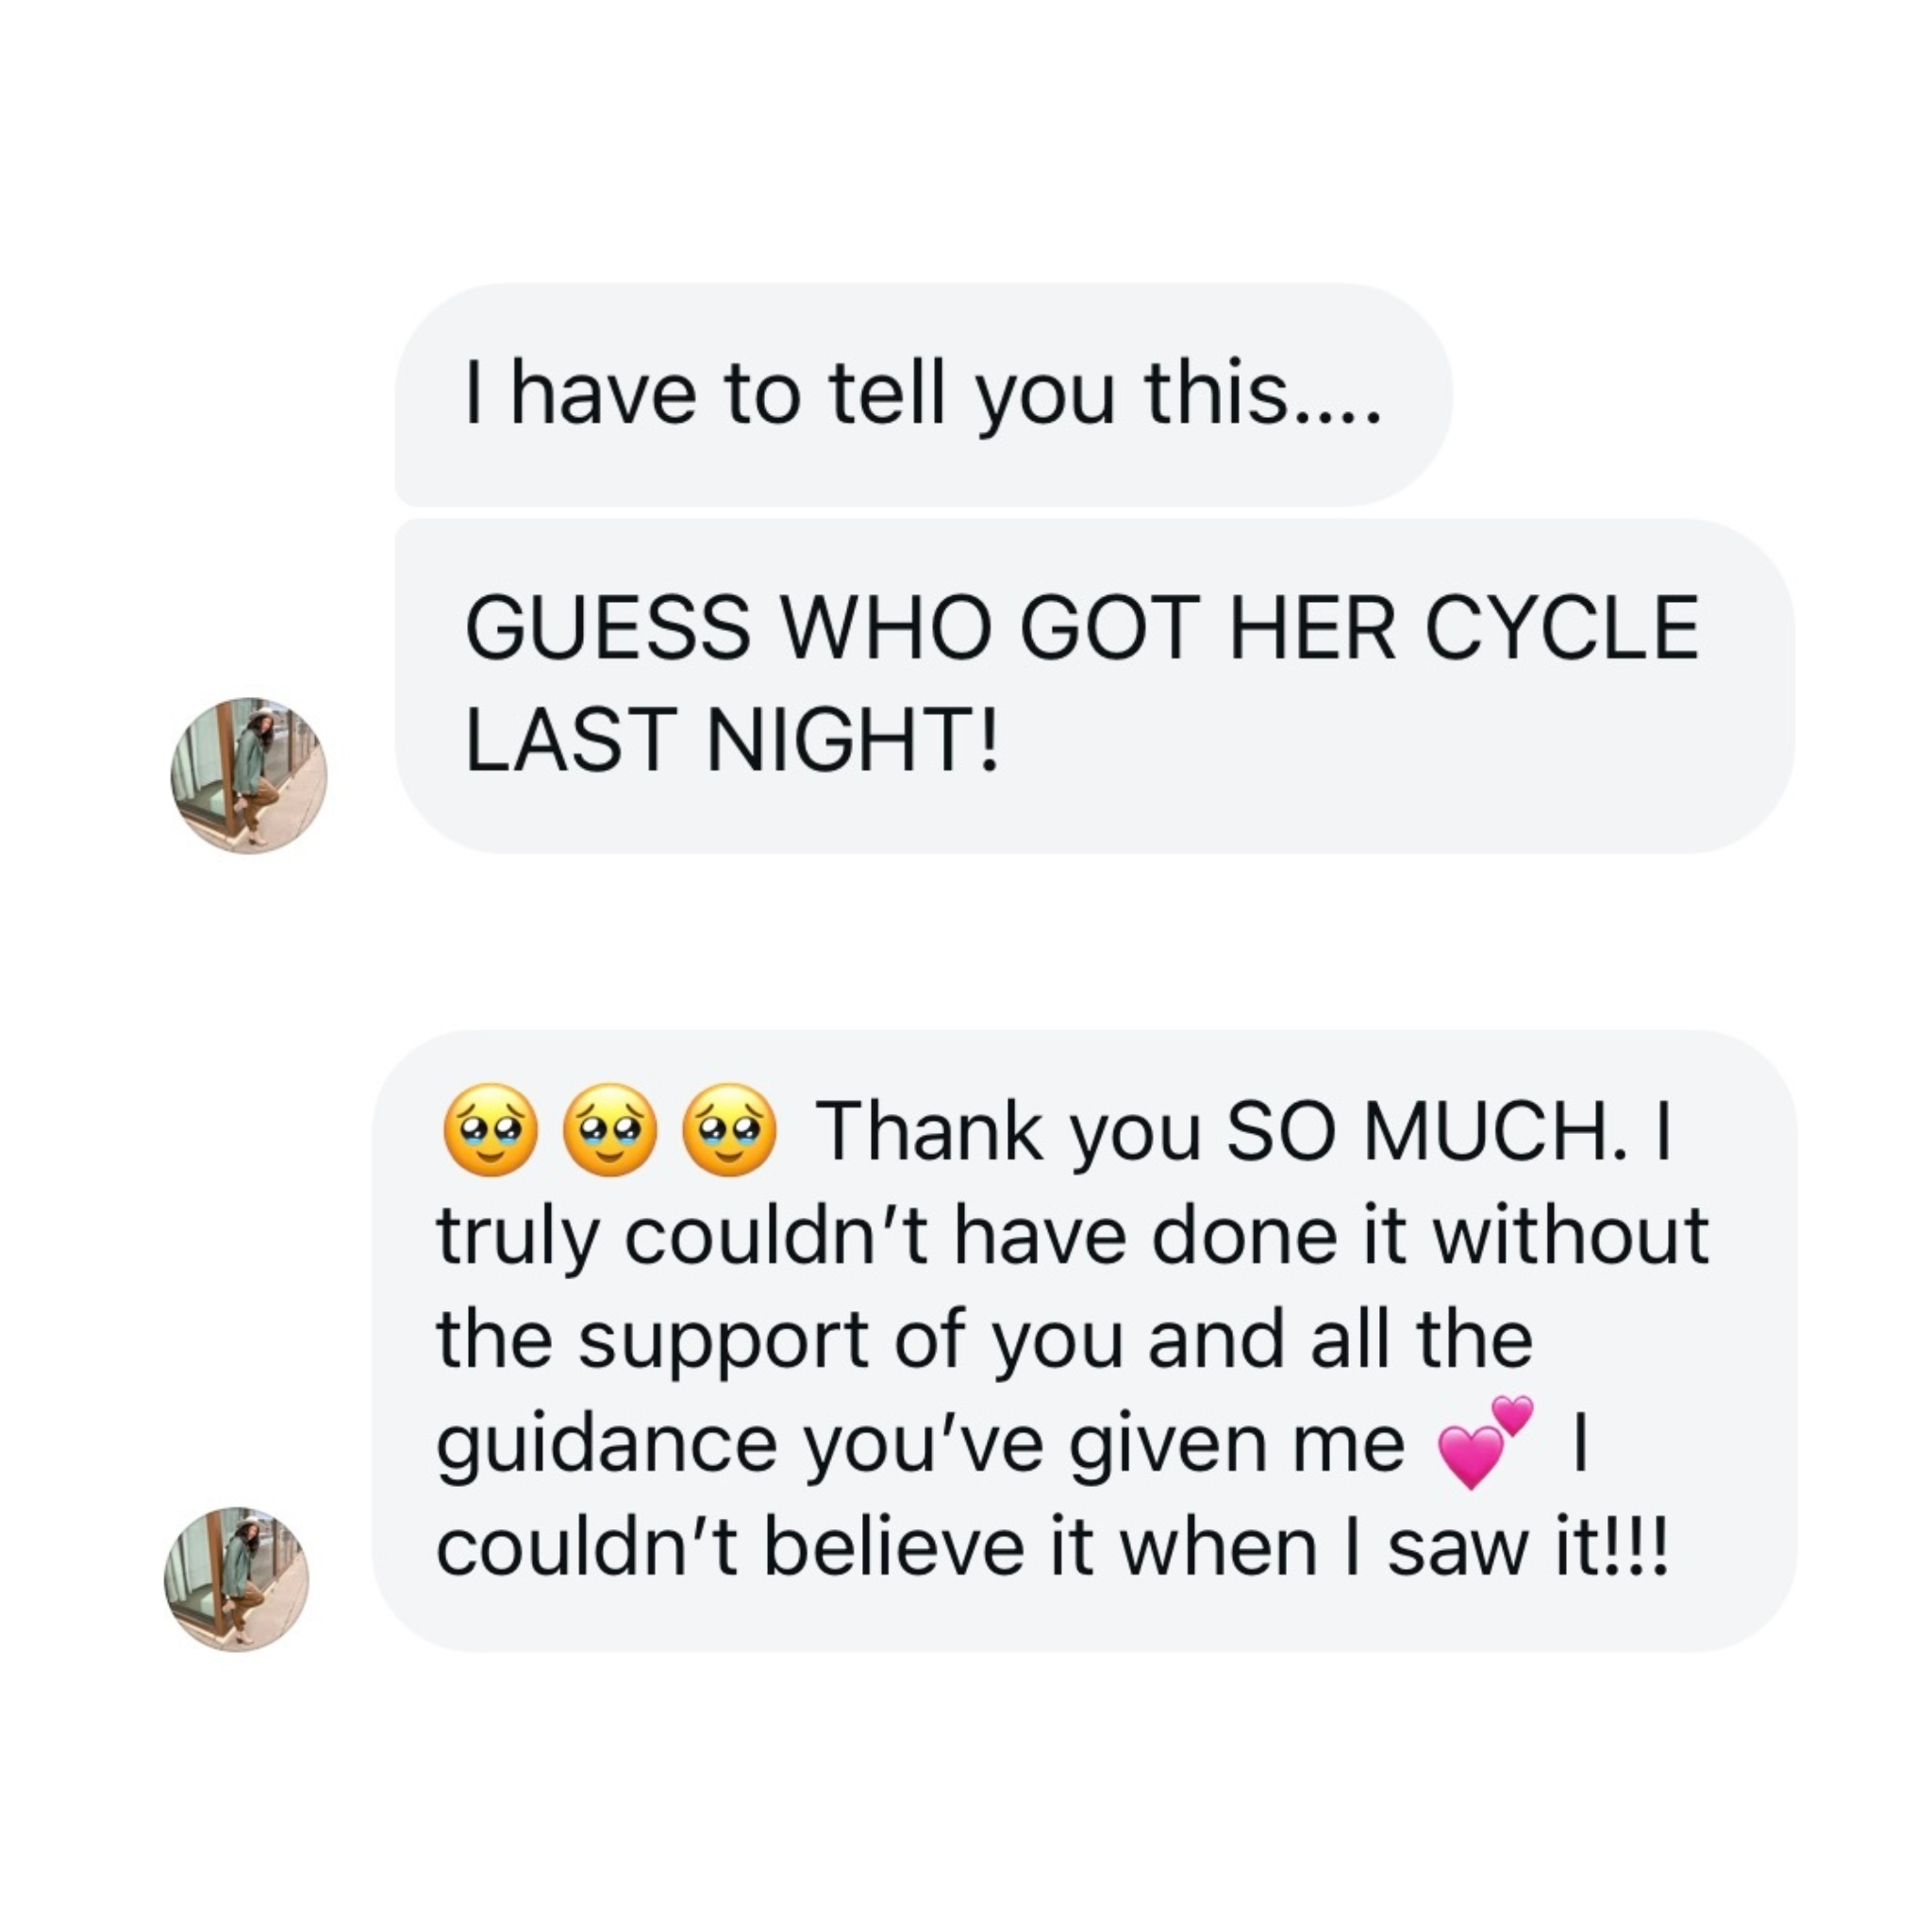The height and width of the screenshot is (1932, 1932).
Task: Click the word "believe" in the last line
Action: click(892, 1547)
